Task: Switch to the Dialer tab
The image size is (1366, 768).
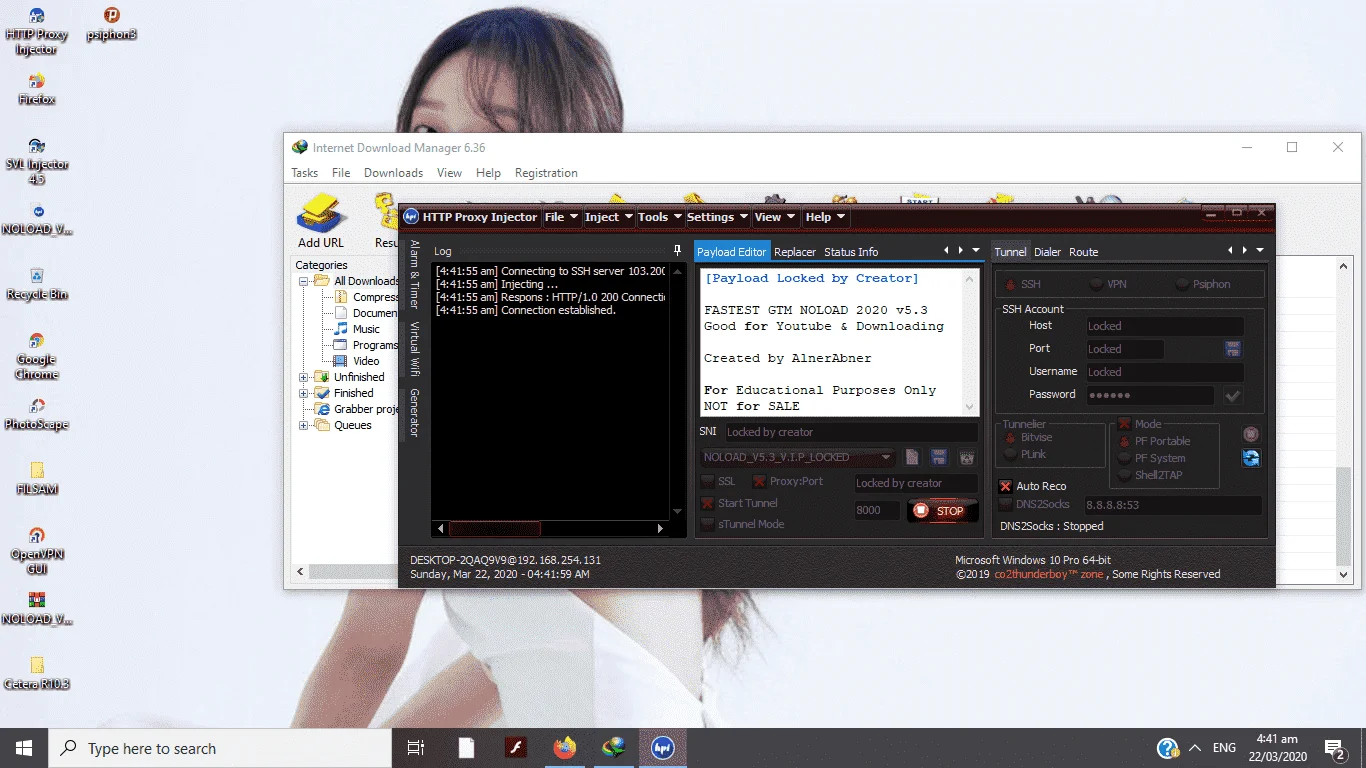Action: tap(1047, 252)
